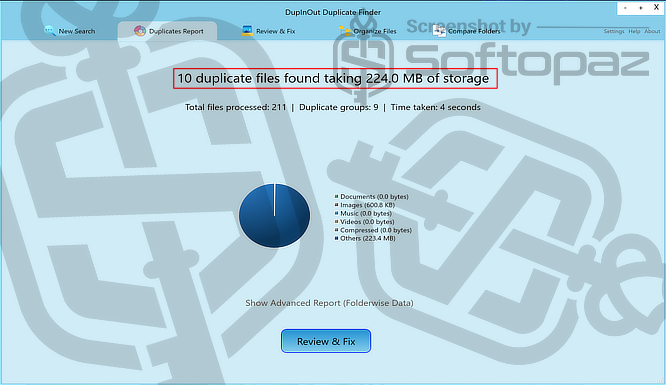The image size is (666, 385).
Task: Open the New Search tab
Action: coord(70,31)
